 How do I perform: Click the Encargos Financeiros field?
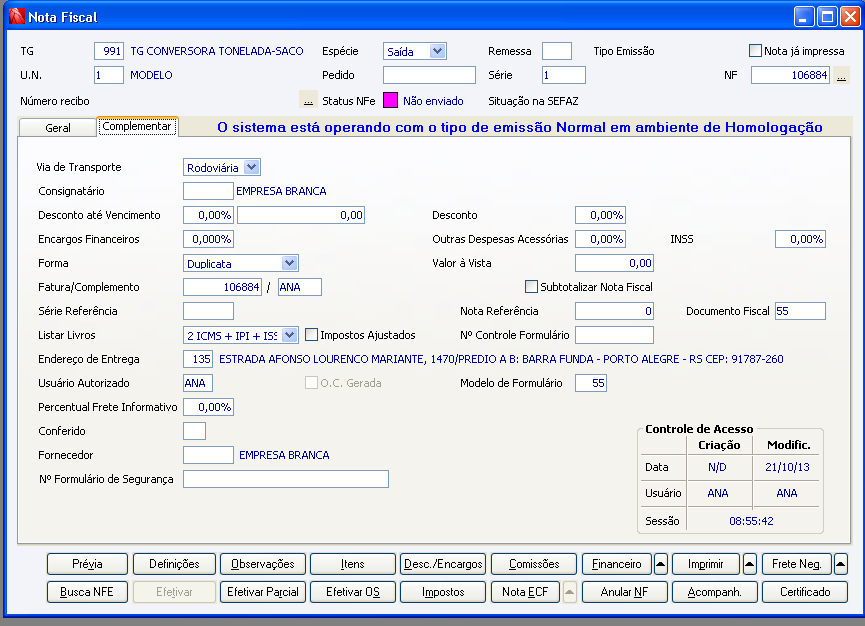coord(208,239)
